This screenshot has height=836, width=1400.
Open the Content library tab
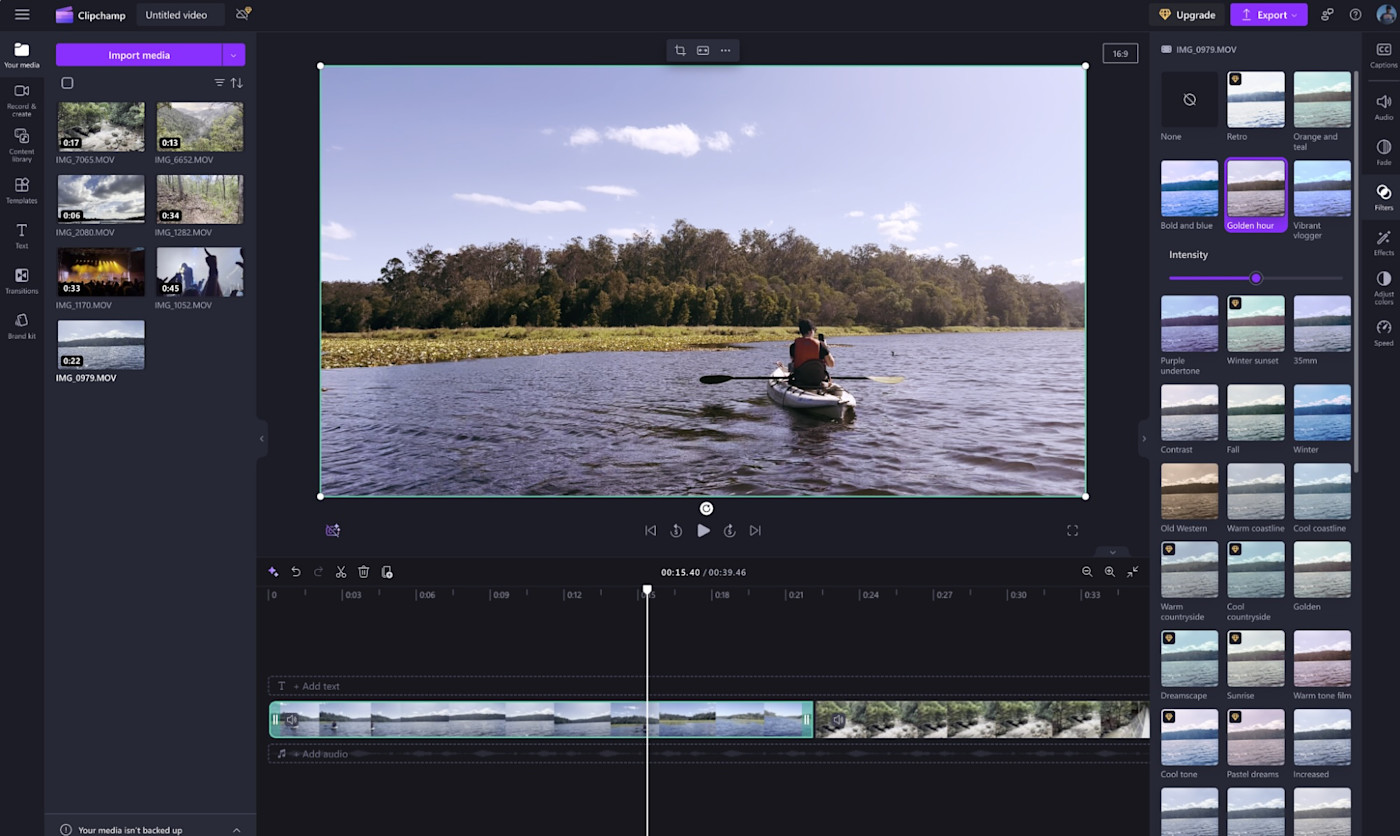click(x=22, y=145)
